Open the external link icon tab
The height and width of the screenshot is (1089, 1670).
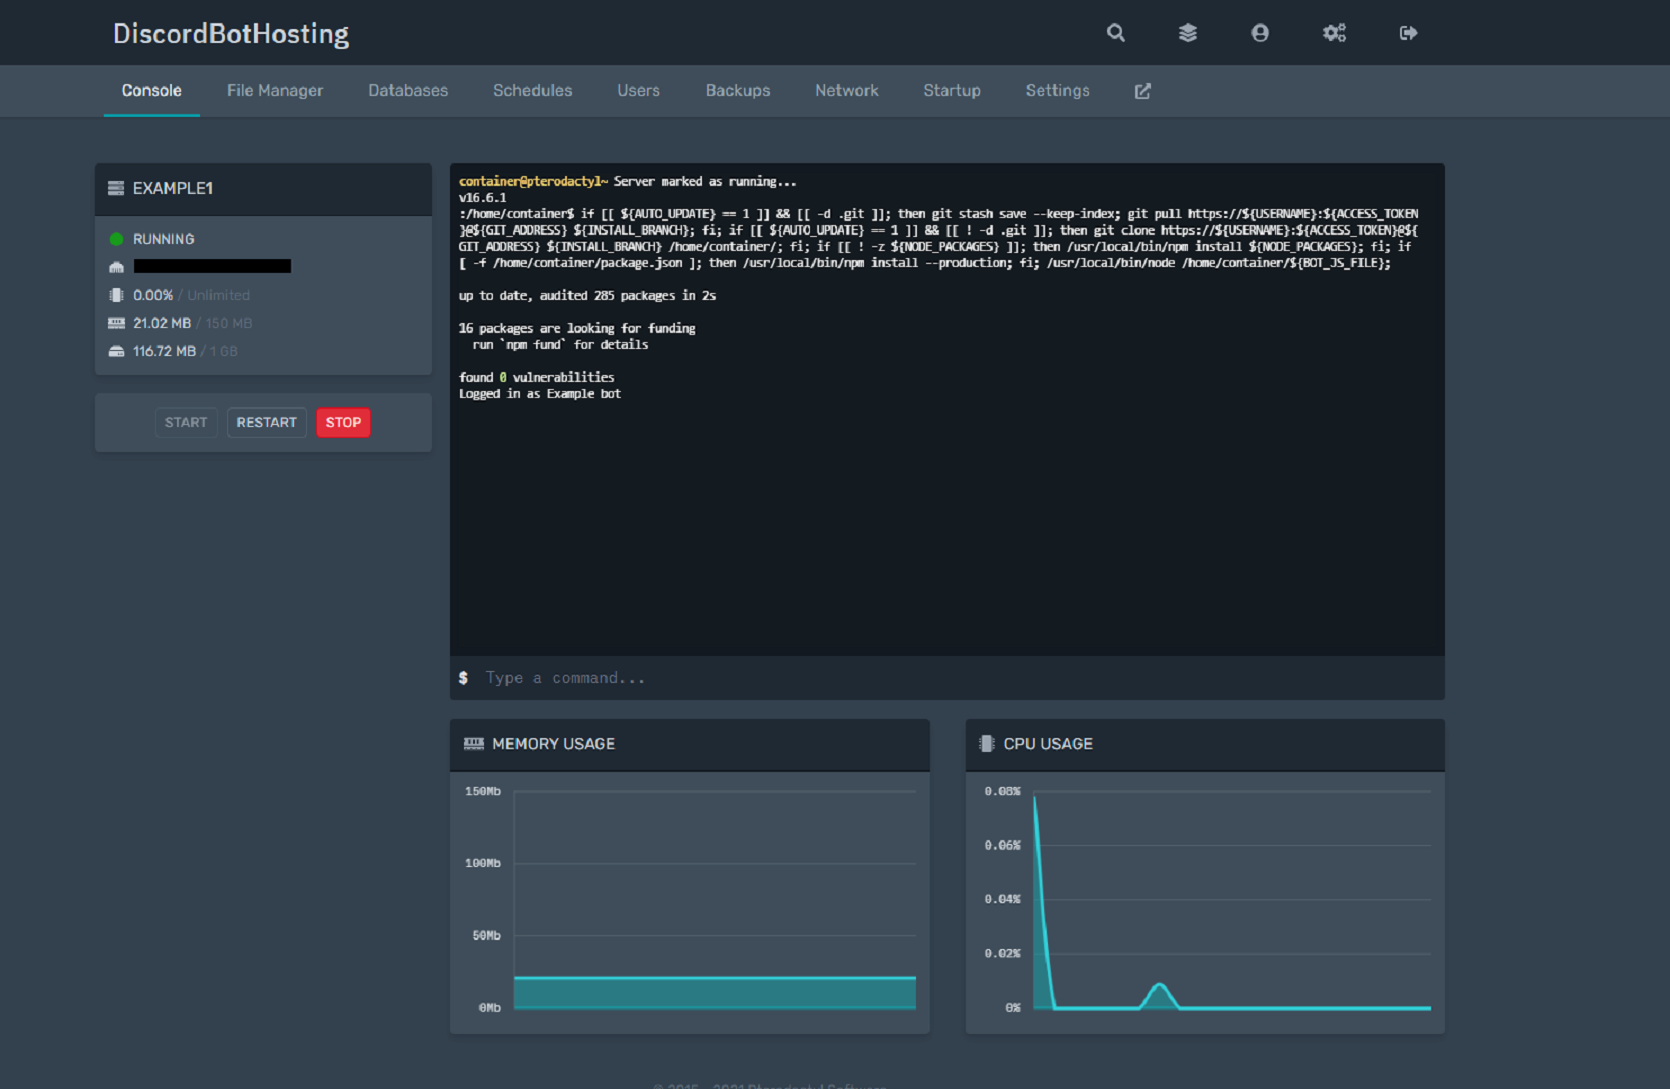coord(1142,91)
